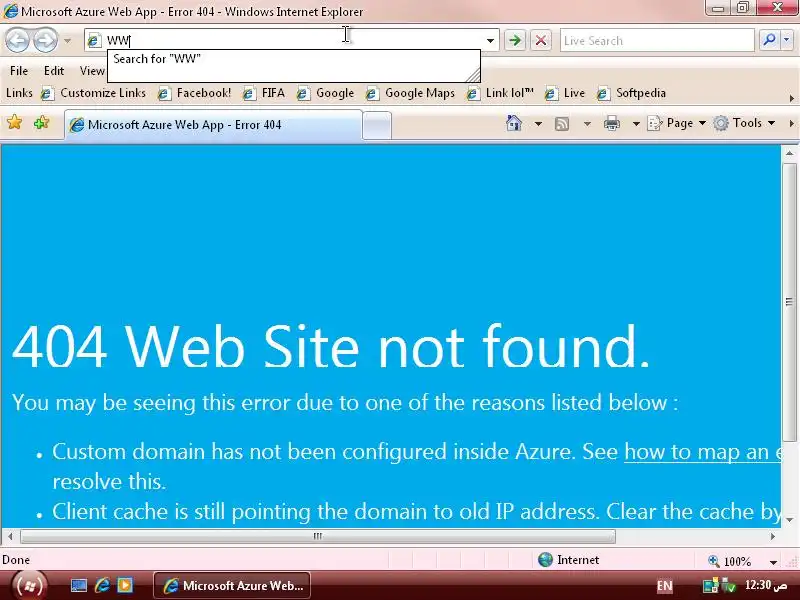This screenshot has width=800, height=600.
Task: Open the Print options dropdown arrow
Action: [x=636, y=123]
